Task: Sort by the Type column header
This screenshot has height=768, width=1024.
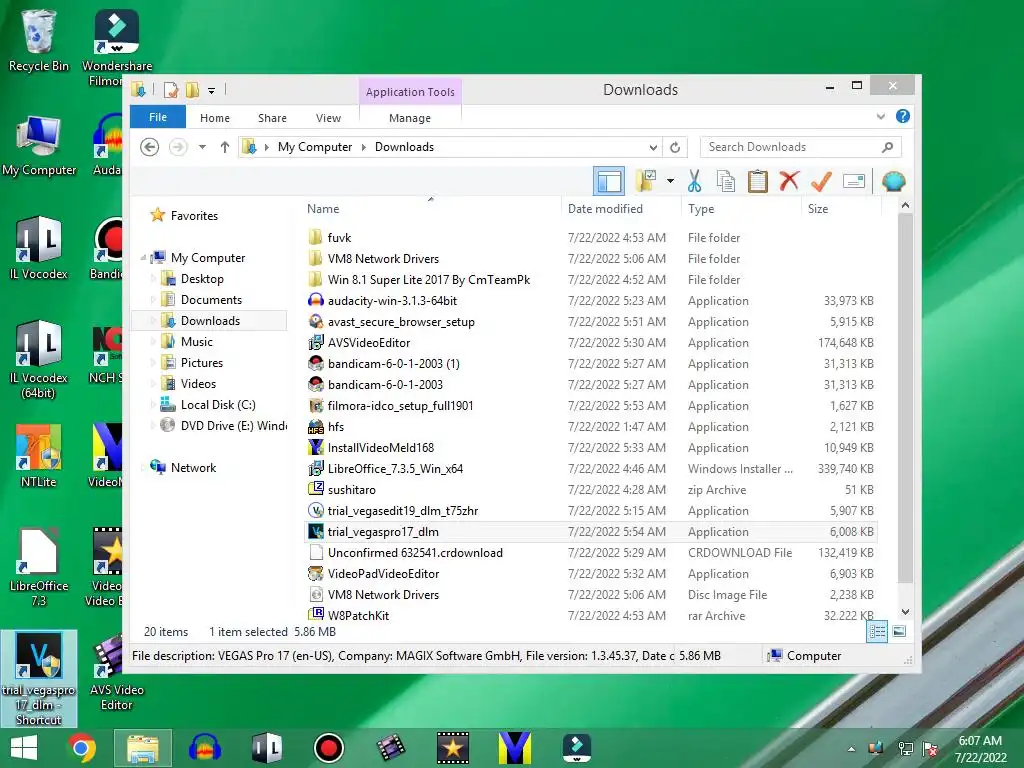Action: point(701,209)
